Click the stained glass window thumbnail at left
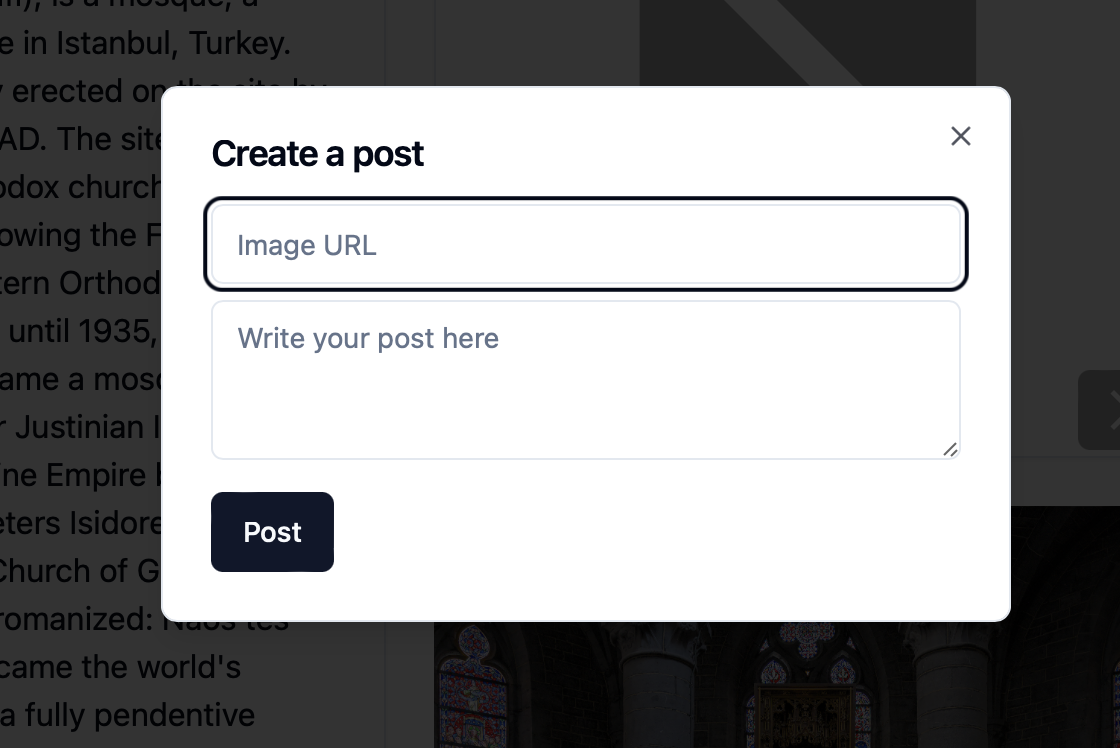 pyautogui.click(x=473, y=686)
